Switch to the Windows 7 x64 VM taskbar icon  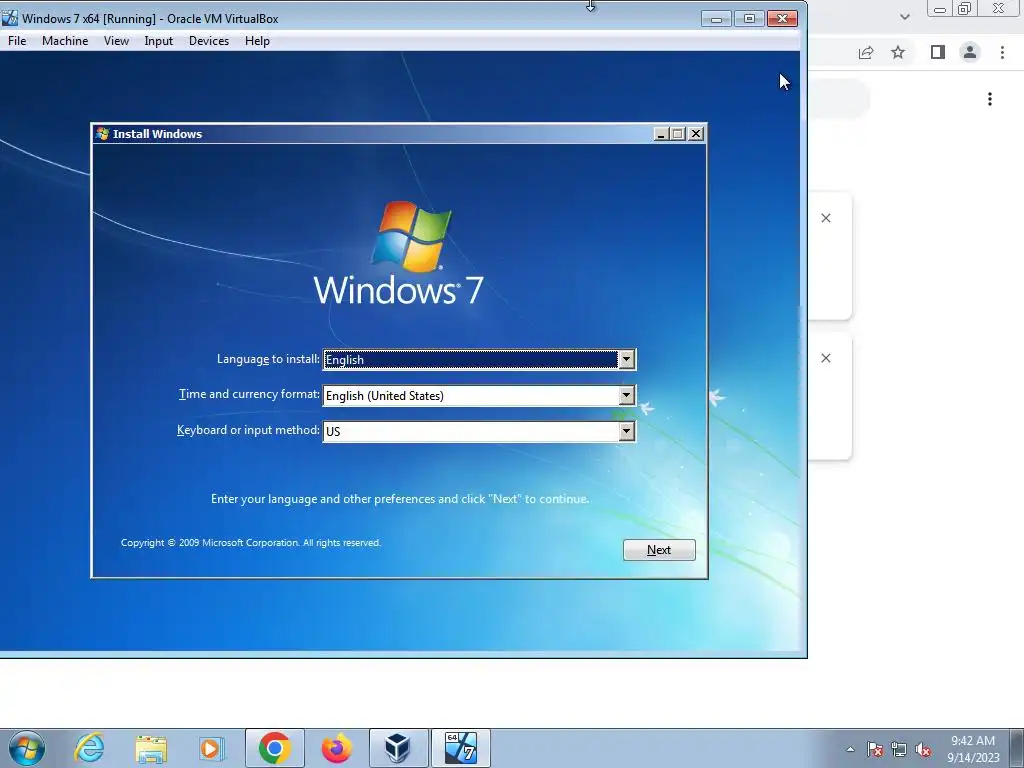(x=460, y=748)
